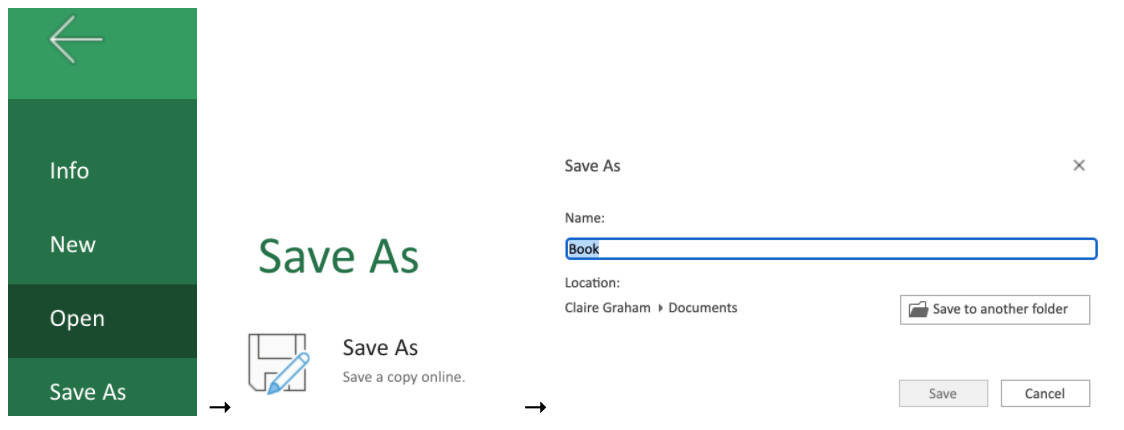Click the back arrow in the green sidebar
Viewport: 1124px width, 430px height.
pyautogui.click(x=76, y=40)
